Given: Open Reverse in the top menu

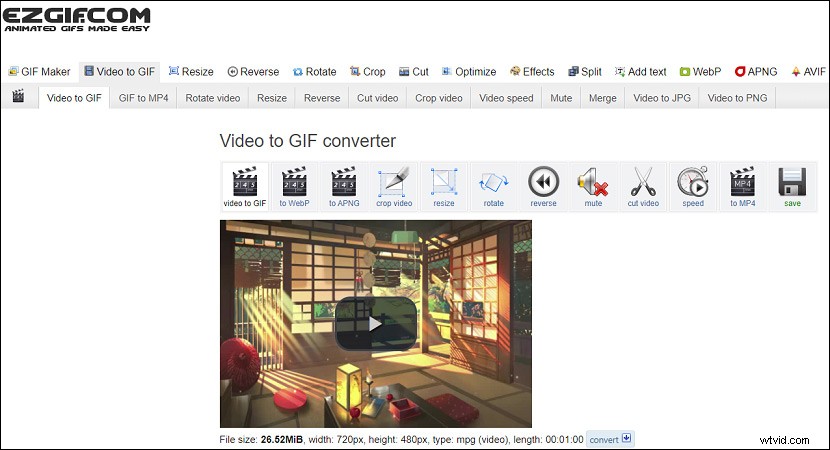Looking at the screenshot, I should coord(253,71).
